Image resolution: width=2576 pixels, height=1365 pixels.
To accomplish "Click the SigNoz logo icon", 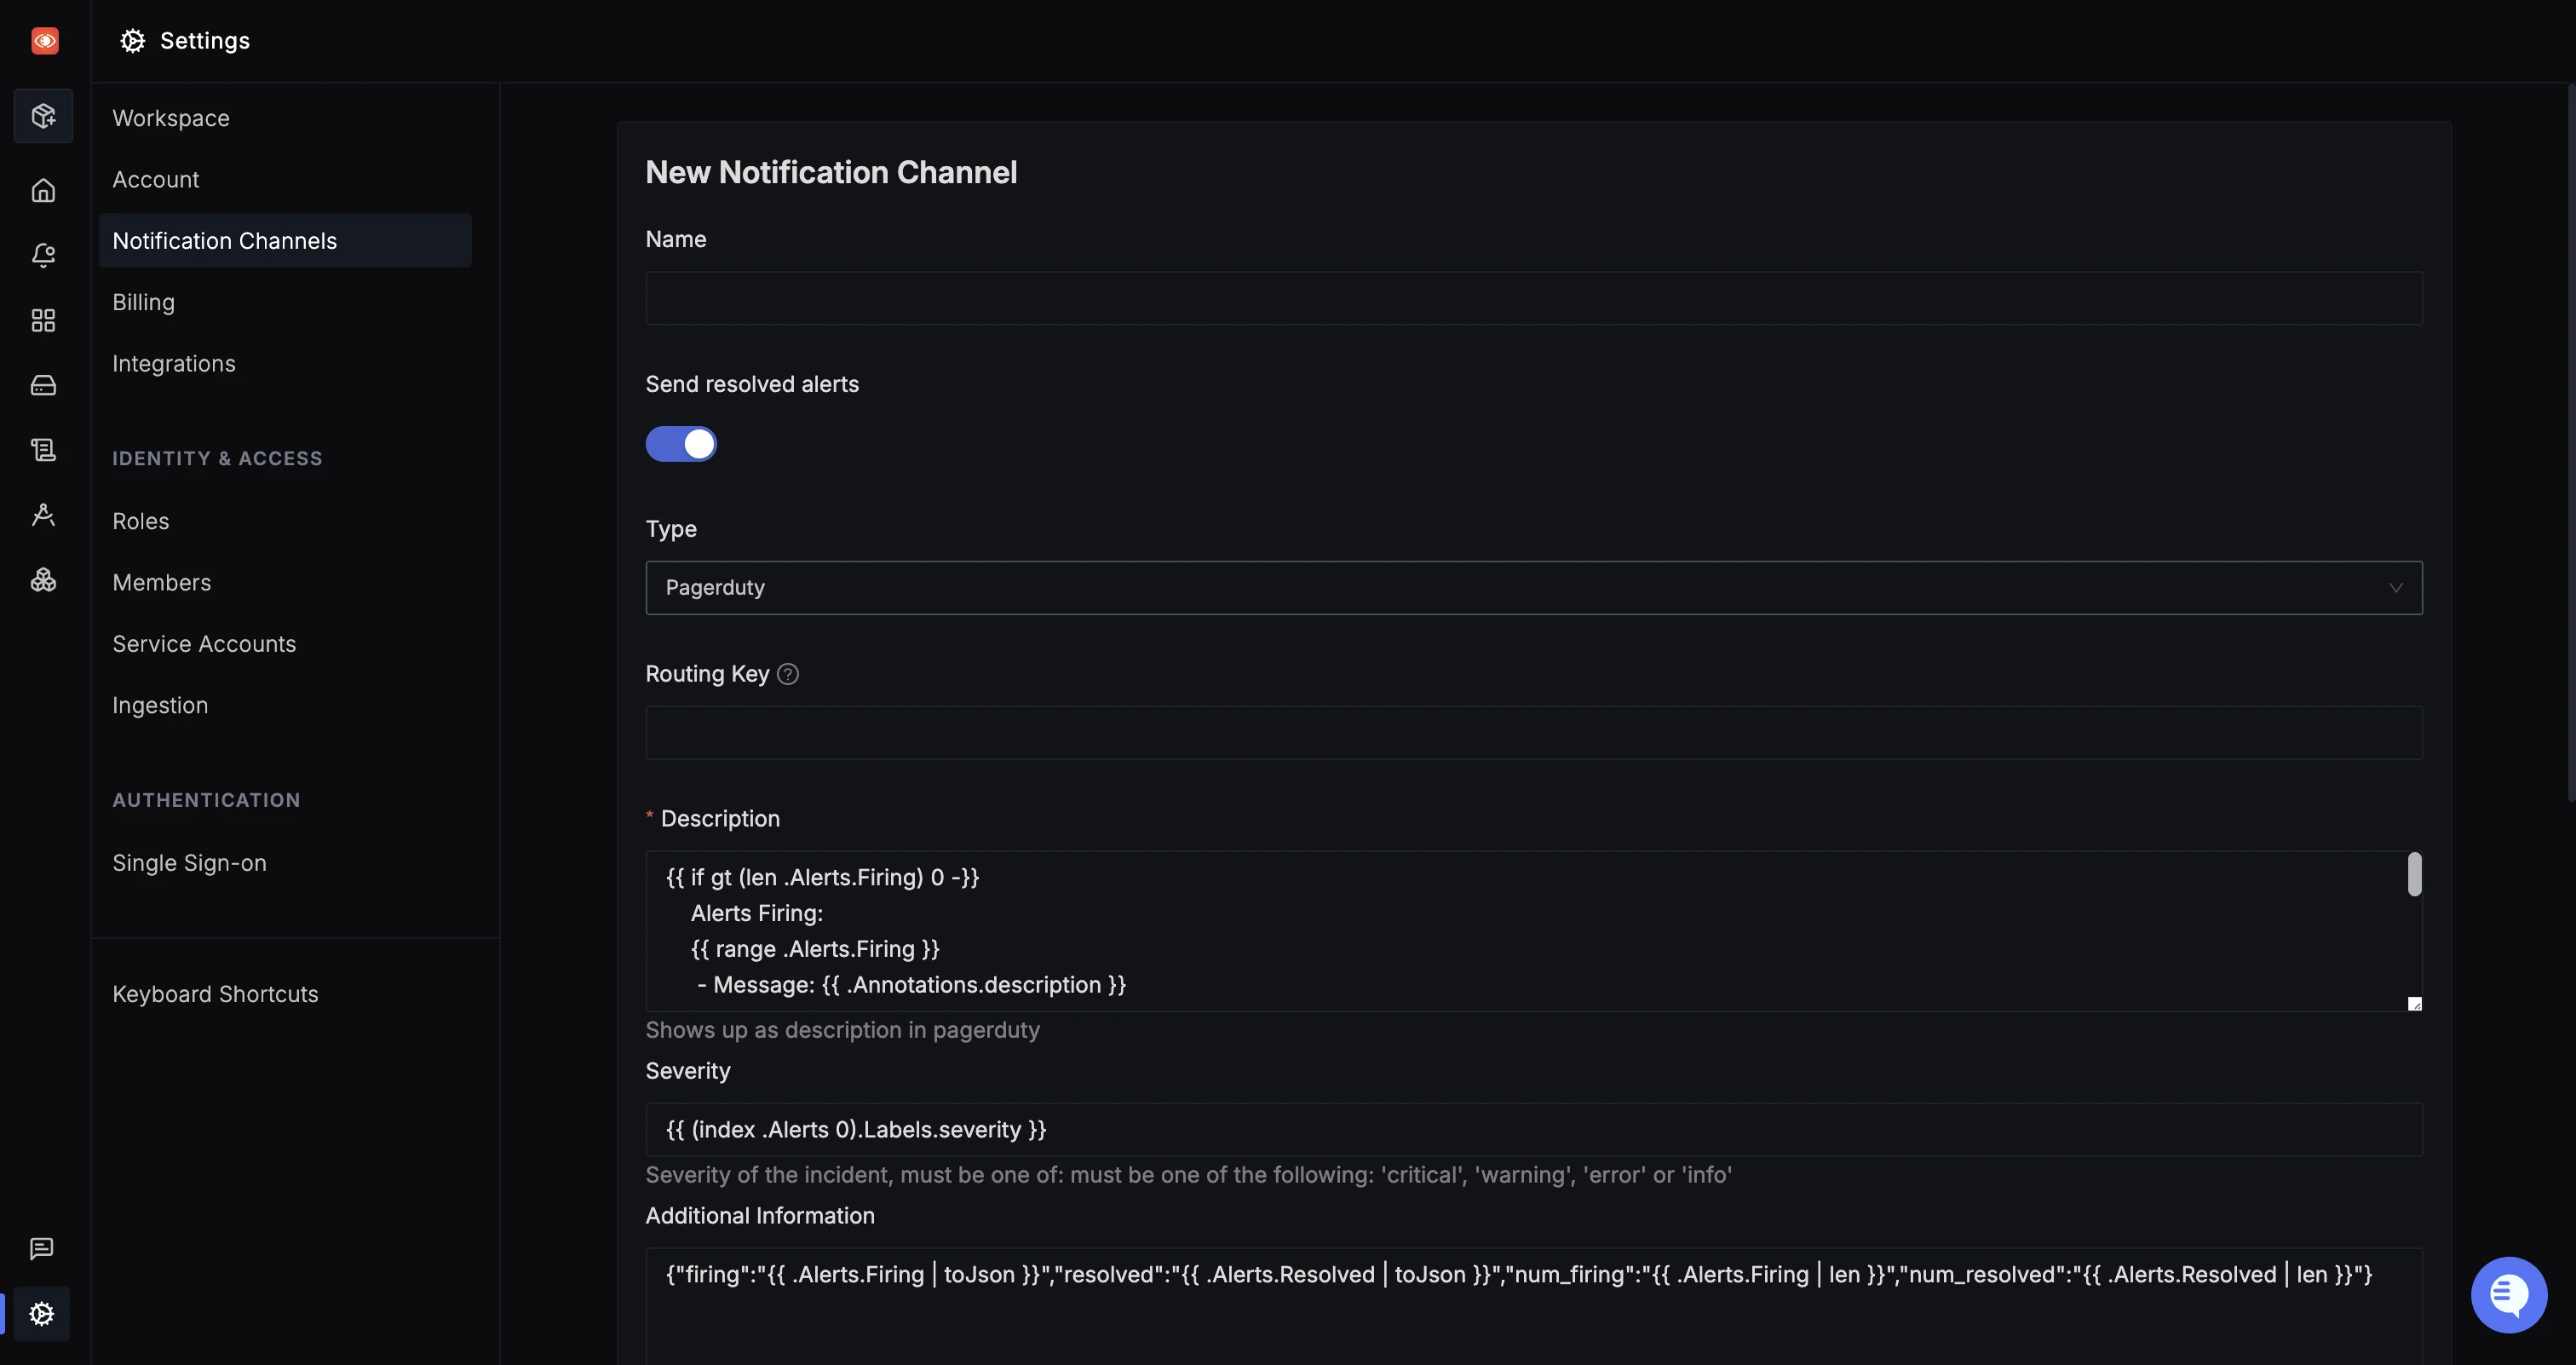I will point(44,40).
